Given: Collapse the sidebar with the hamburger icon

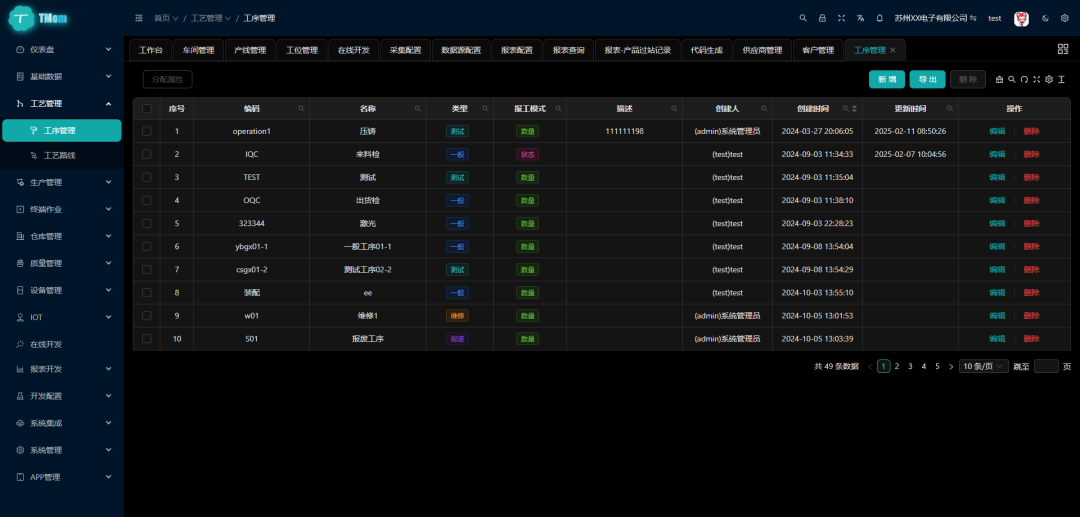Looking at the screenshot, I should (x=139, y=18).
